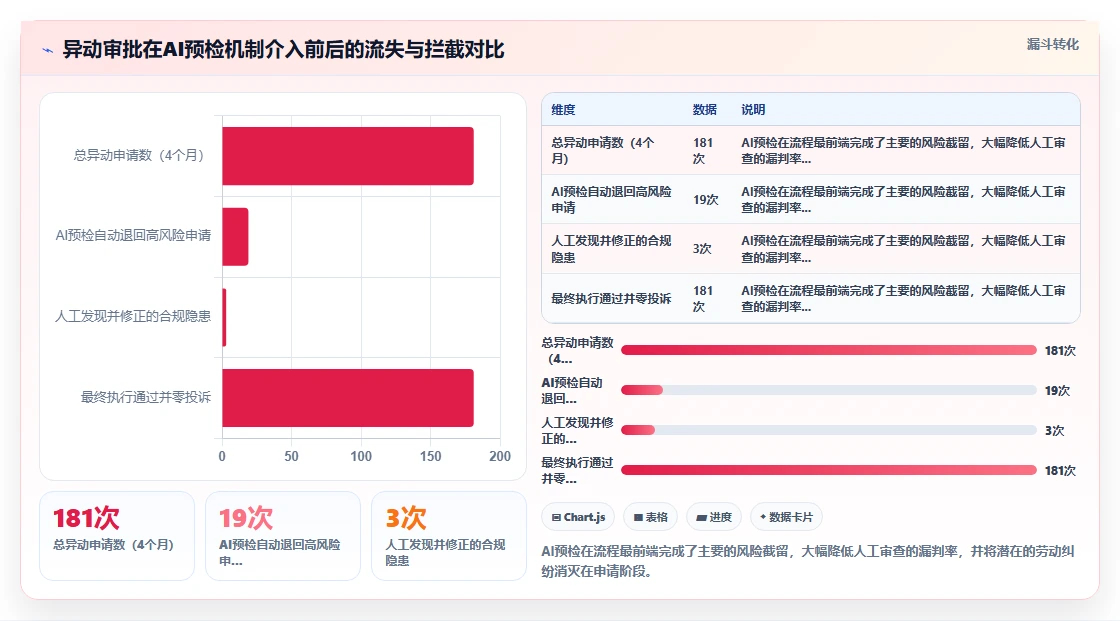This screenshot has width=1120, height=621.
Task: Click the 人工发现并修正的... progress bar showing 3次
Action: click(829, 430)
